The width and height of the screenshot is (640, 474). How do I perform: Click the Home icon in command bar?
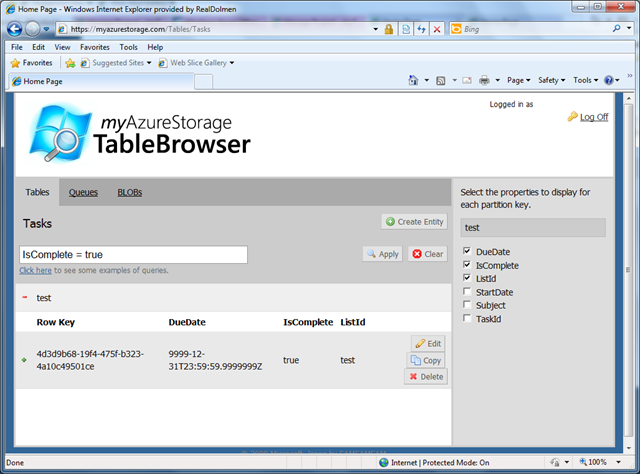(x=413, y=80)
